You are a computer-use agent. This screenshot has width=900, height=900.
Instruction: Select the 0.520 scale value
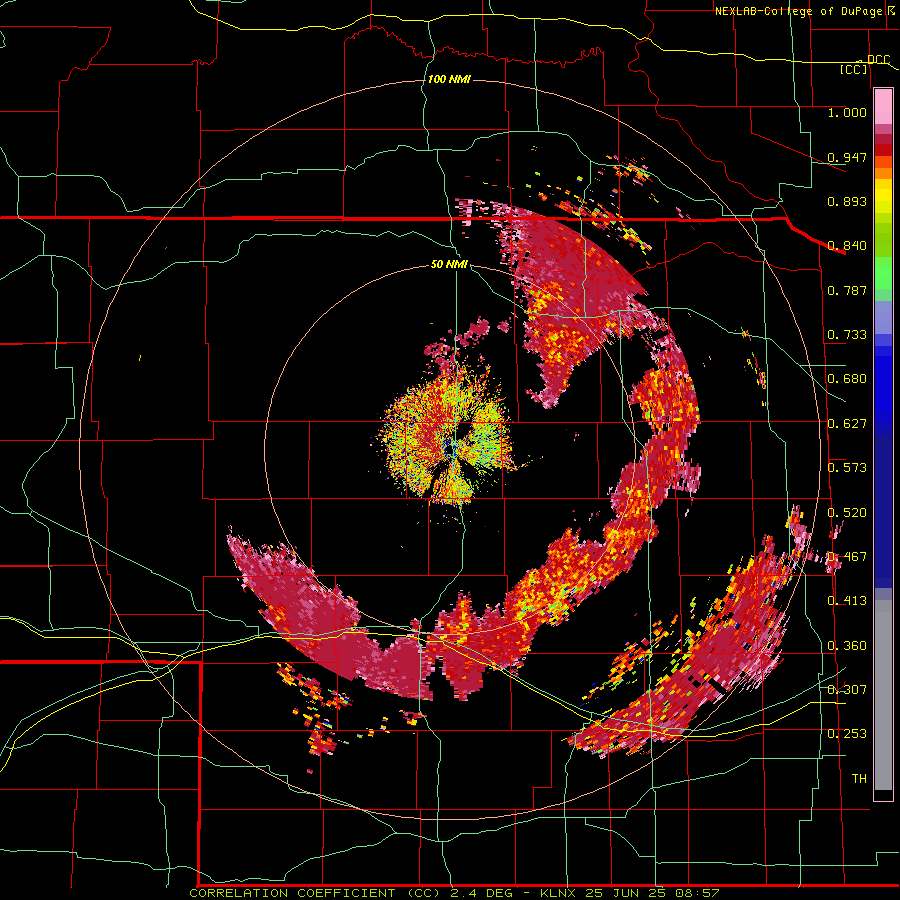pos(847,513)
